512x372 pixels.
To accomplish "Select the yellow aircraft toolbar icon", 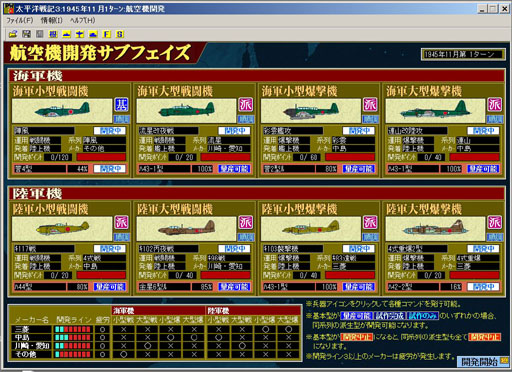I will tap(80, 34).
